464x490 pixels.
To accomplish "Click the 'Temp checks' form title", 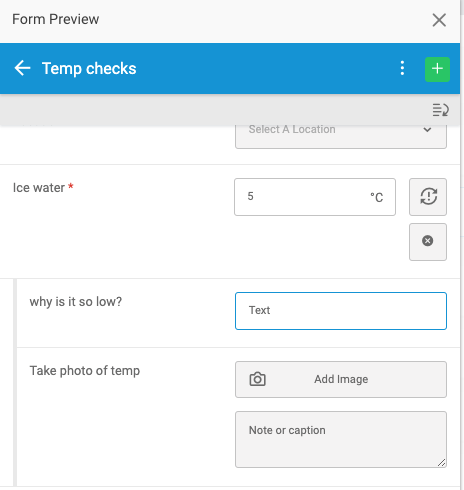I will coord(89,69).
